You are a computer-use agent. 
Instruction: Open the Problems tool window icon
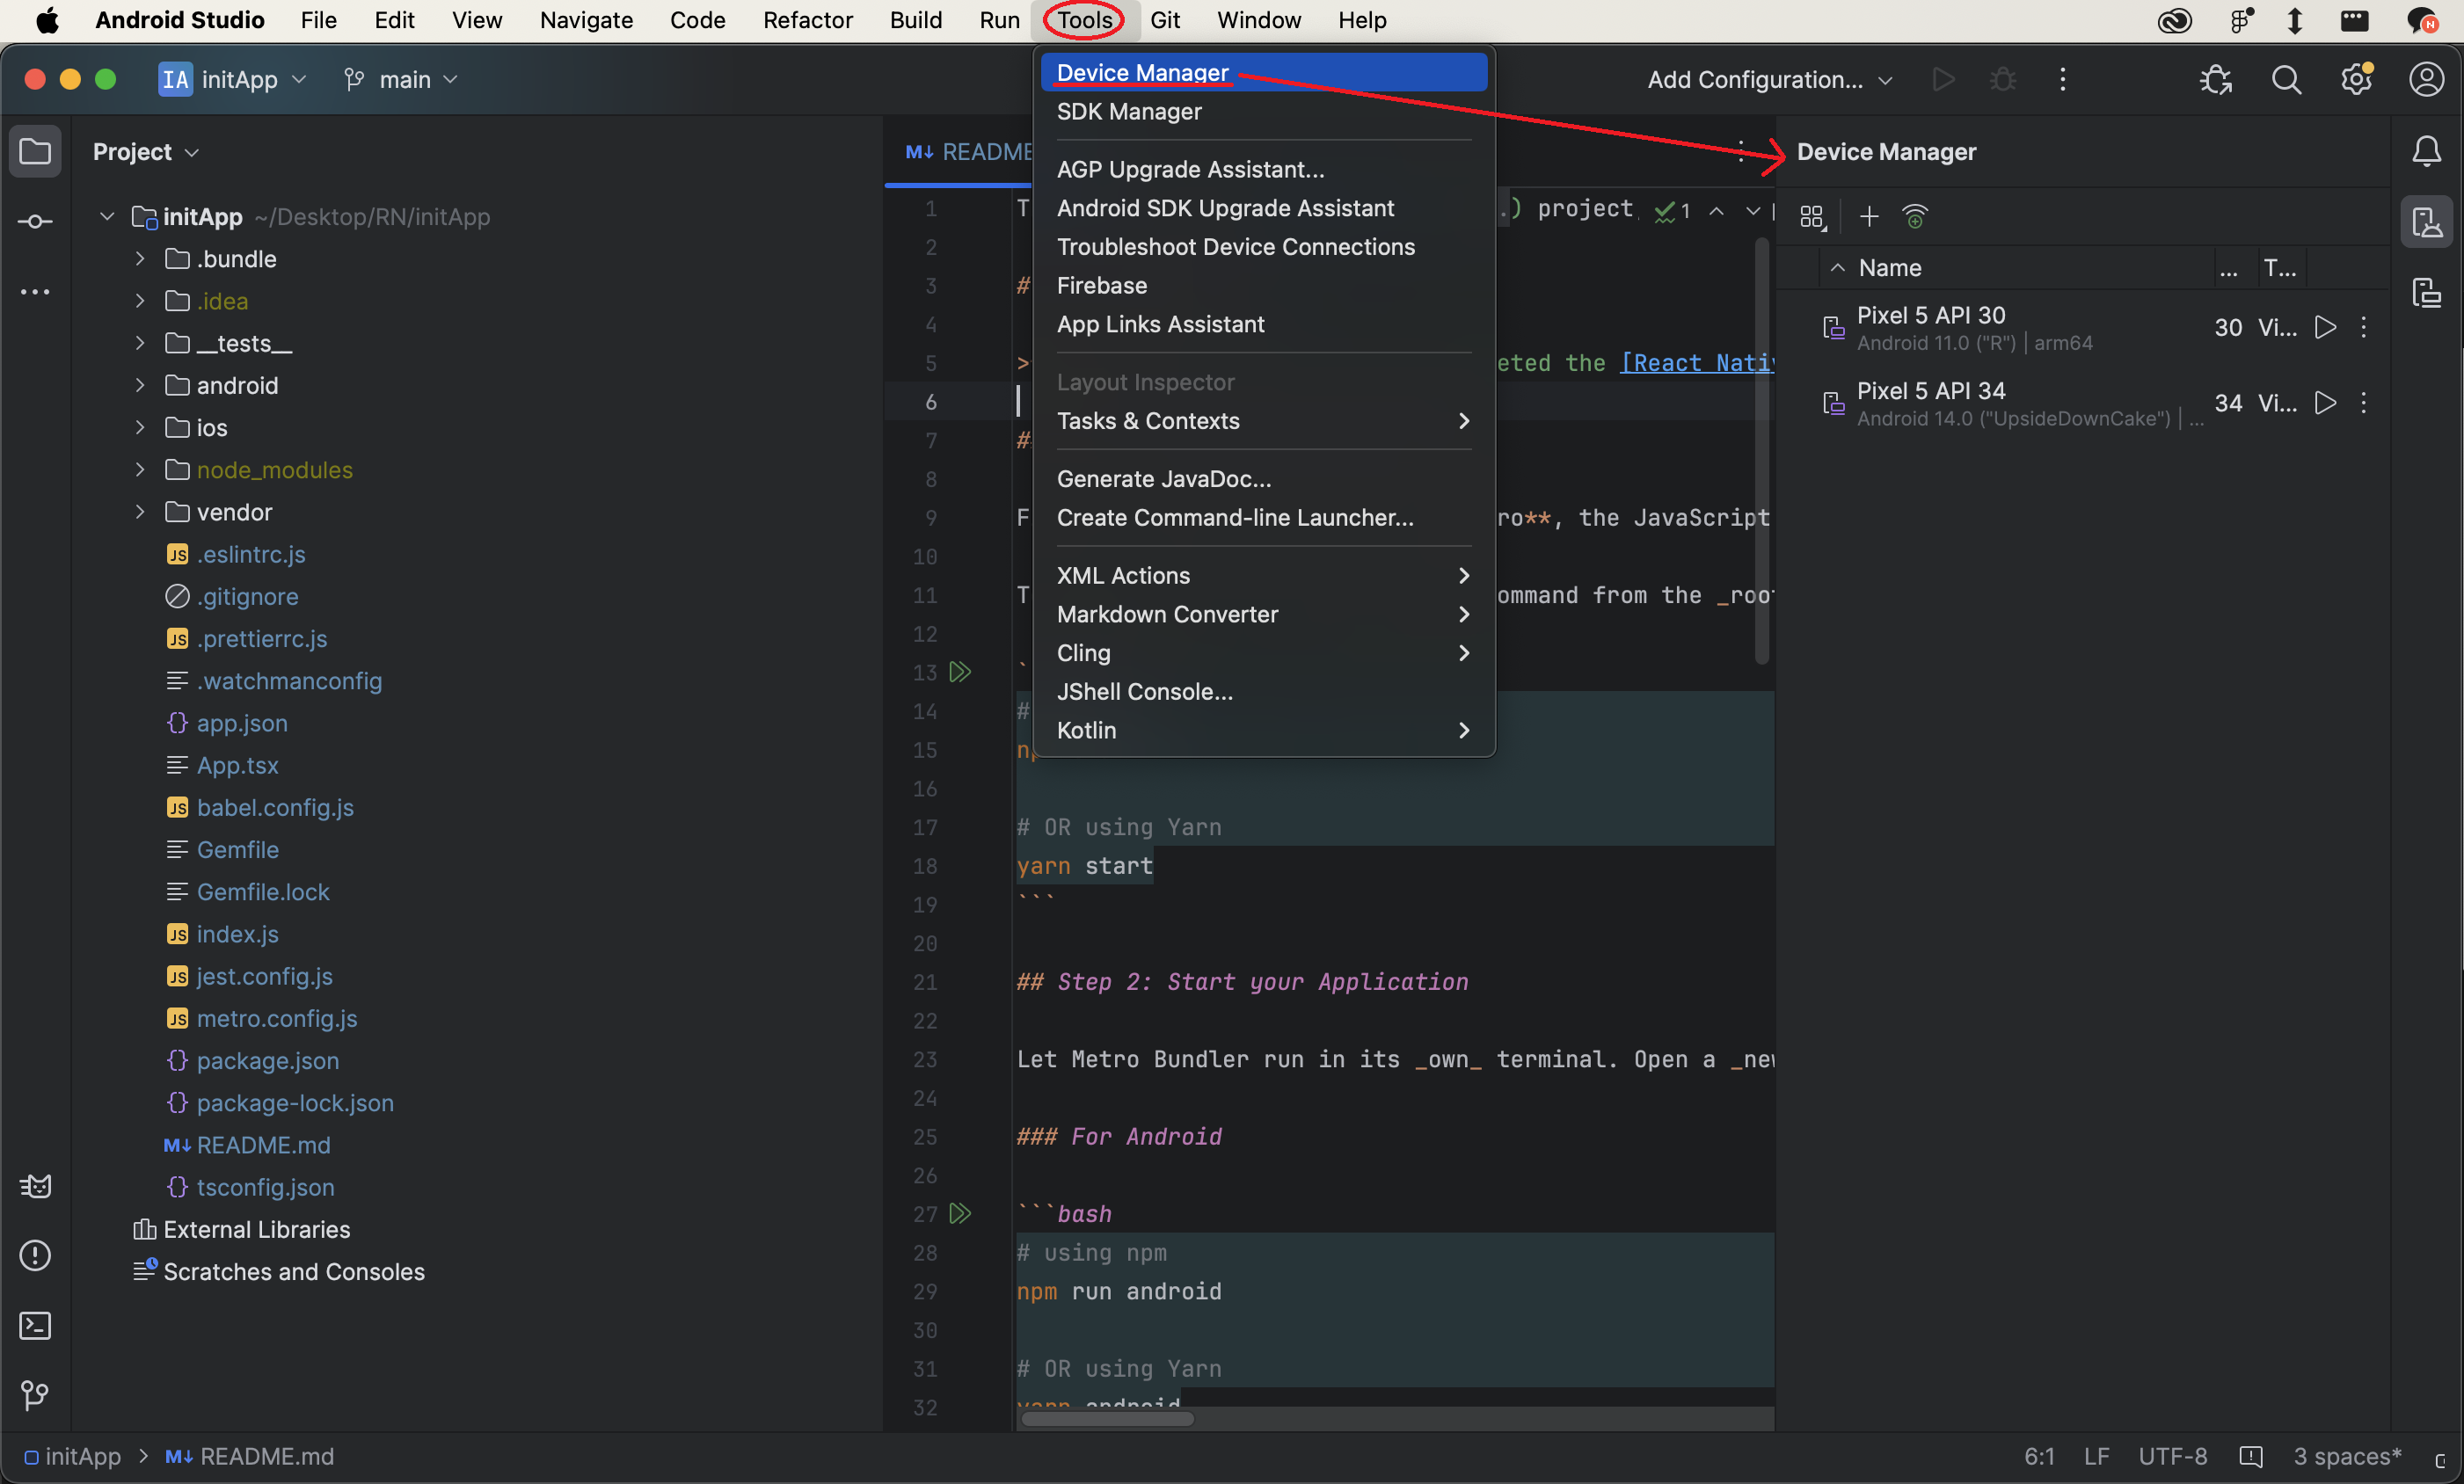[35, 1255]
